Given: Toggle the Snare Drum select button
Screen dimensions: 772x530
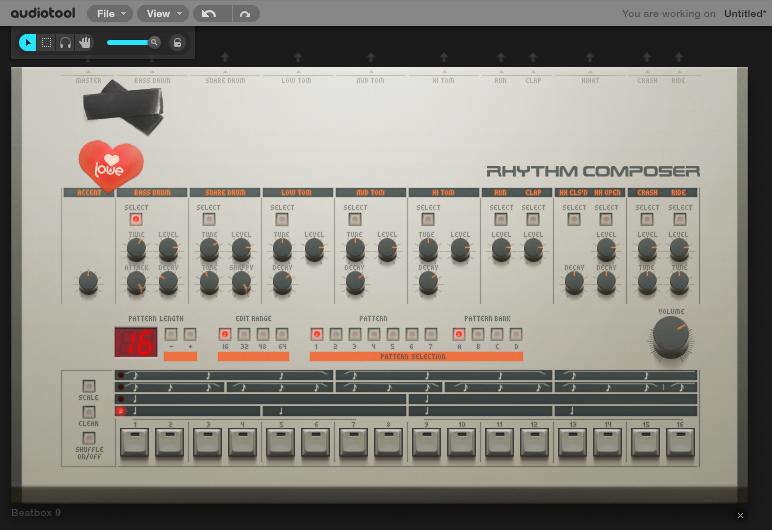Looking at the screenshot, I should tap(209, 219).
